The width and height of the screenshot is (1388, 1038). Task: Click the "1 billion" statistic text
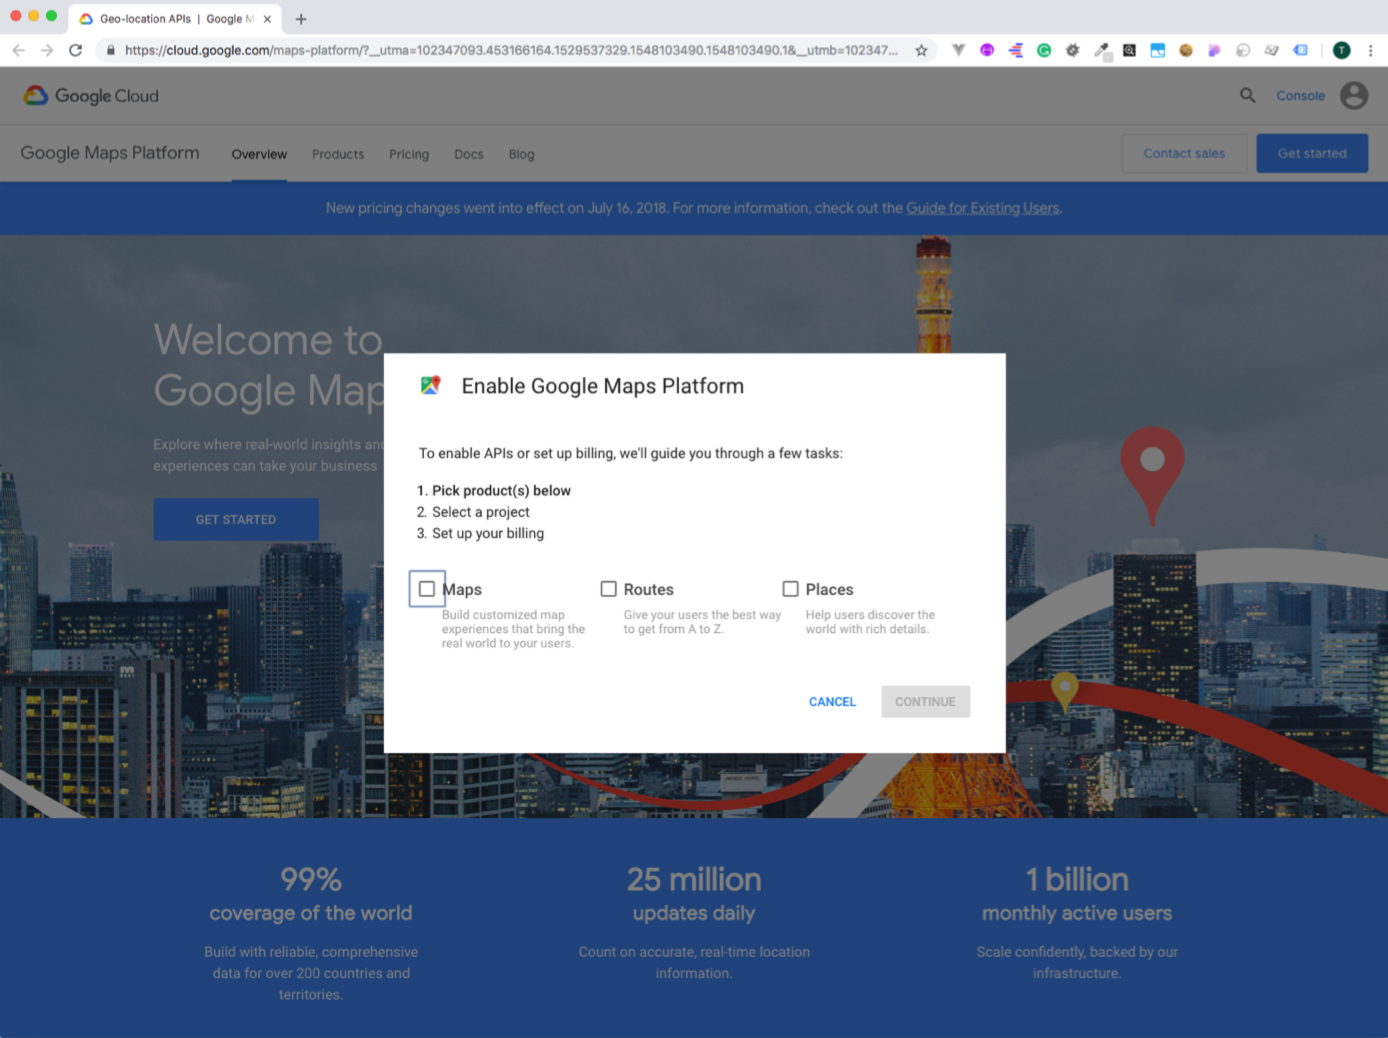[x=1077, y=880]
